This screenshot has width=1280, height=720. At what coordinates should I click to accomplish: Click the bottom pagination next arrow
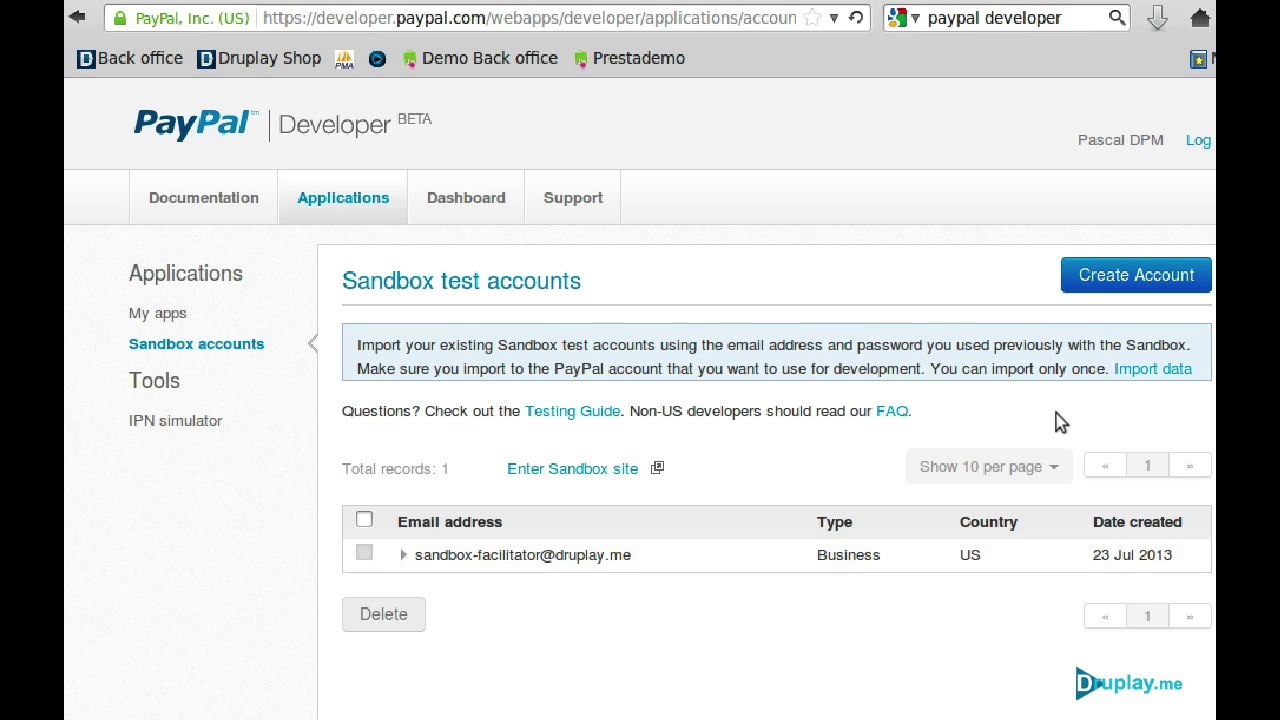pyautogui.click(x=1189, y=616)
